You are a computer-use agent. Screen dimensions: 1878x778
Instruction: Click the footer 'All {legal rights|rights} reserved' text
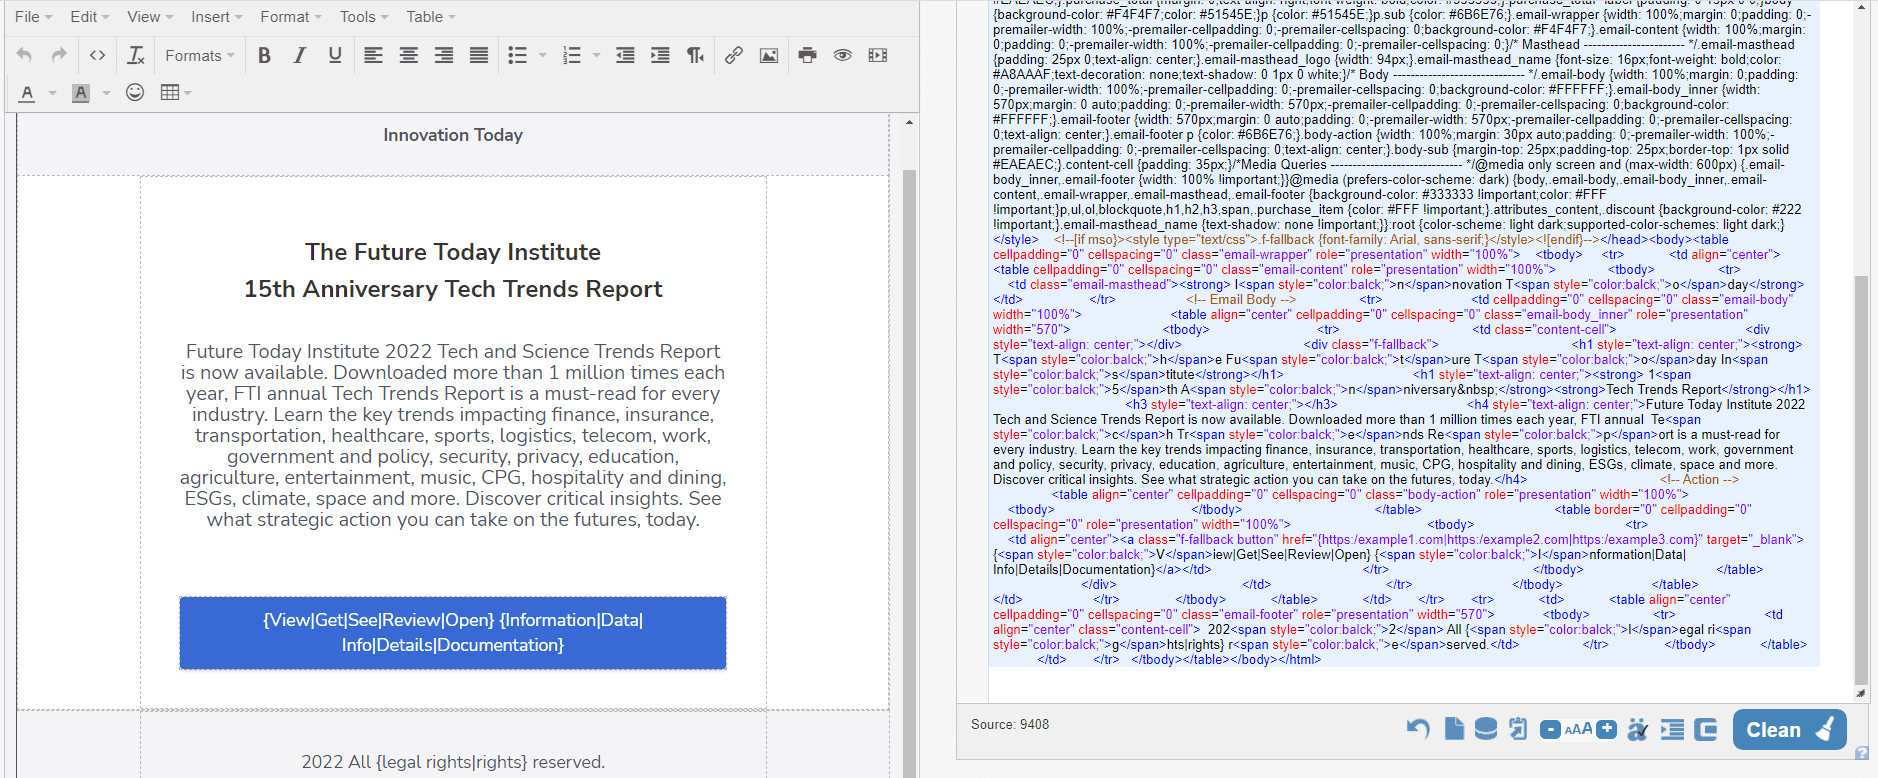coord(476,762)
